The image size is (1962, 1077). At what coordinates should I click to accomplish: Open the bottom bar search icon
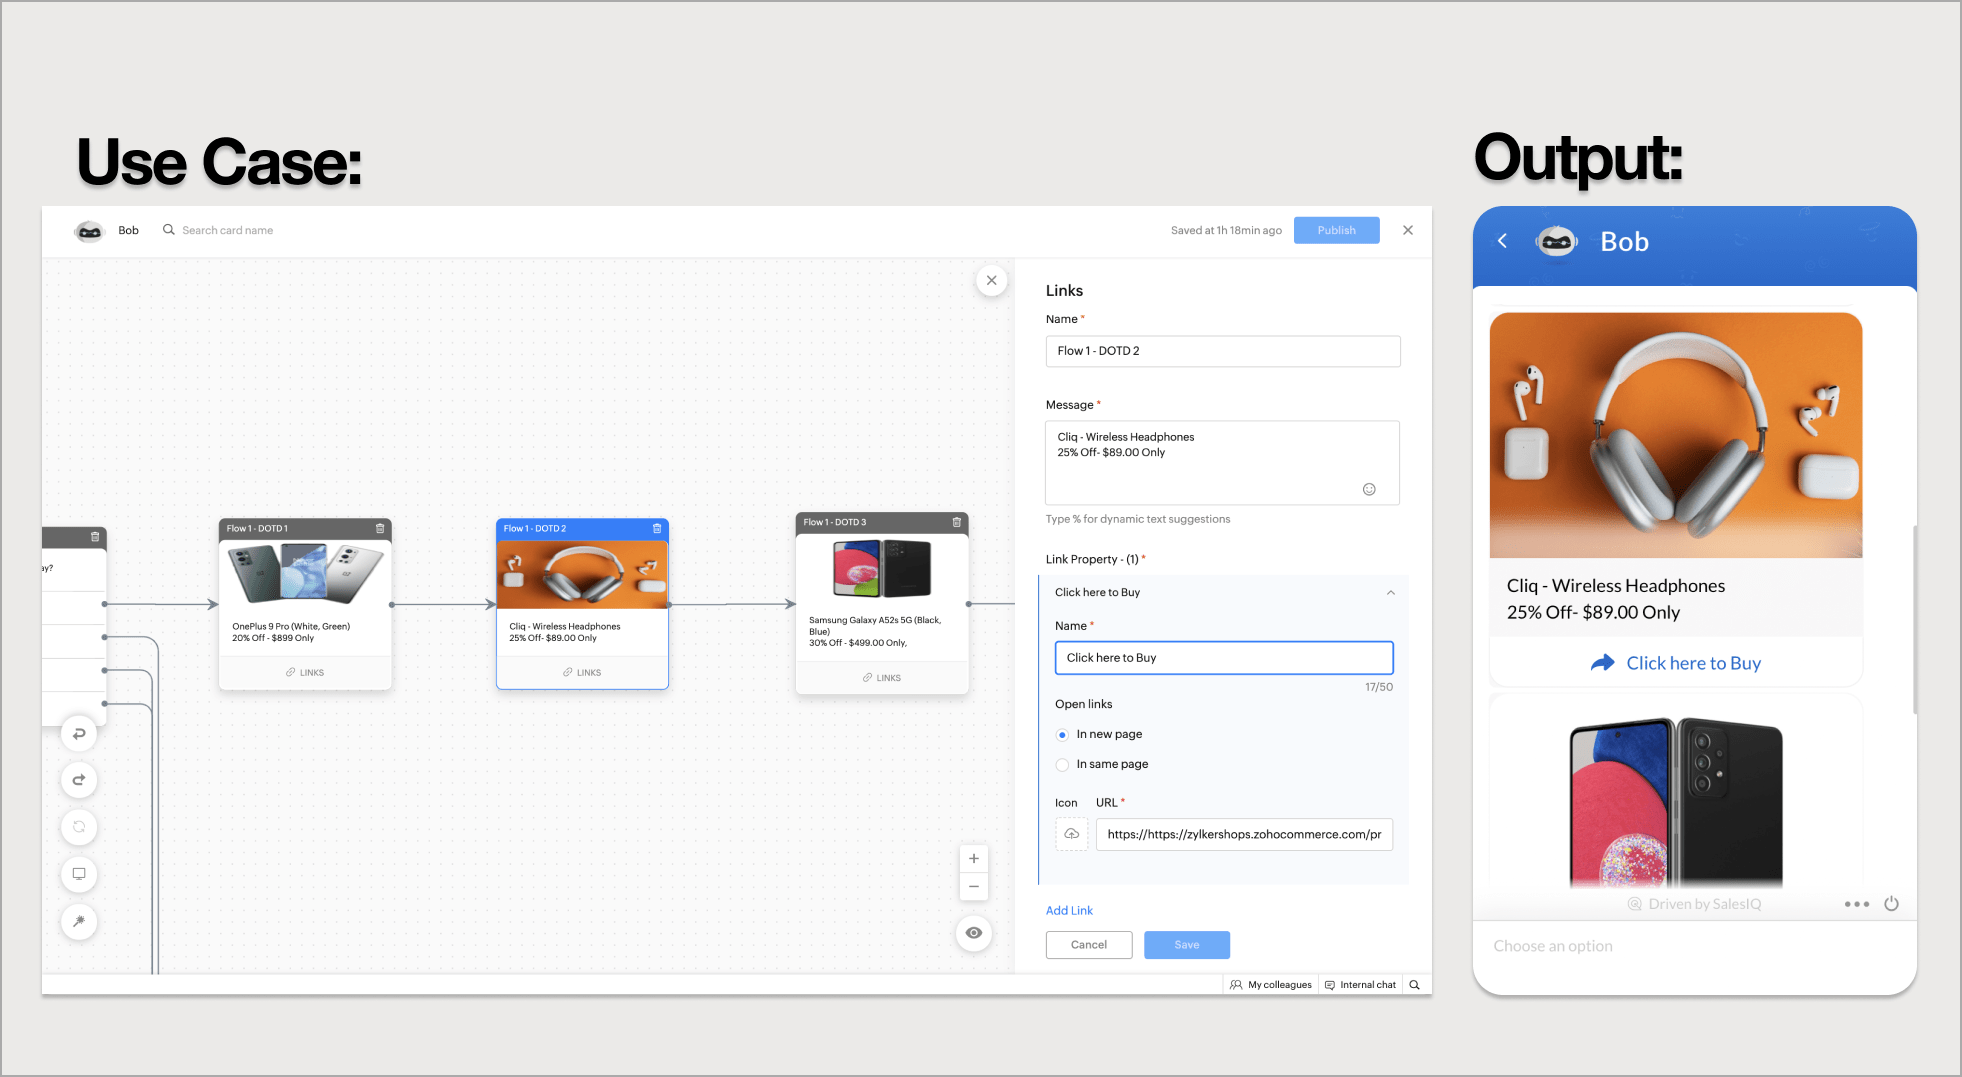tap(1415, 985)
